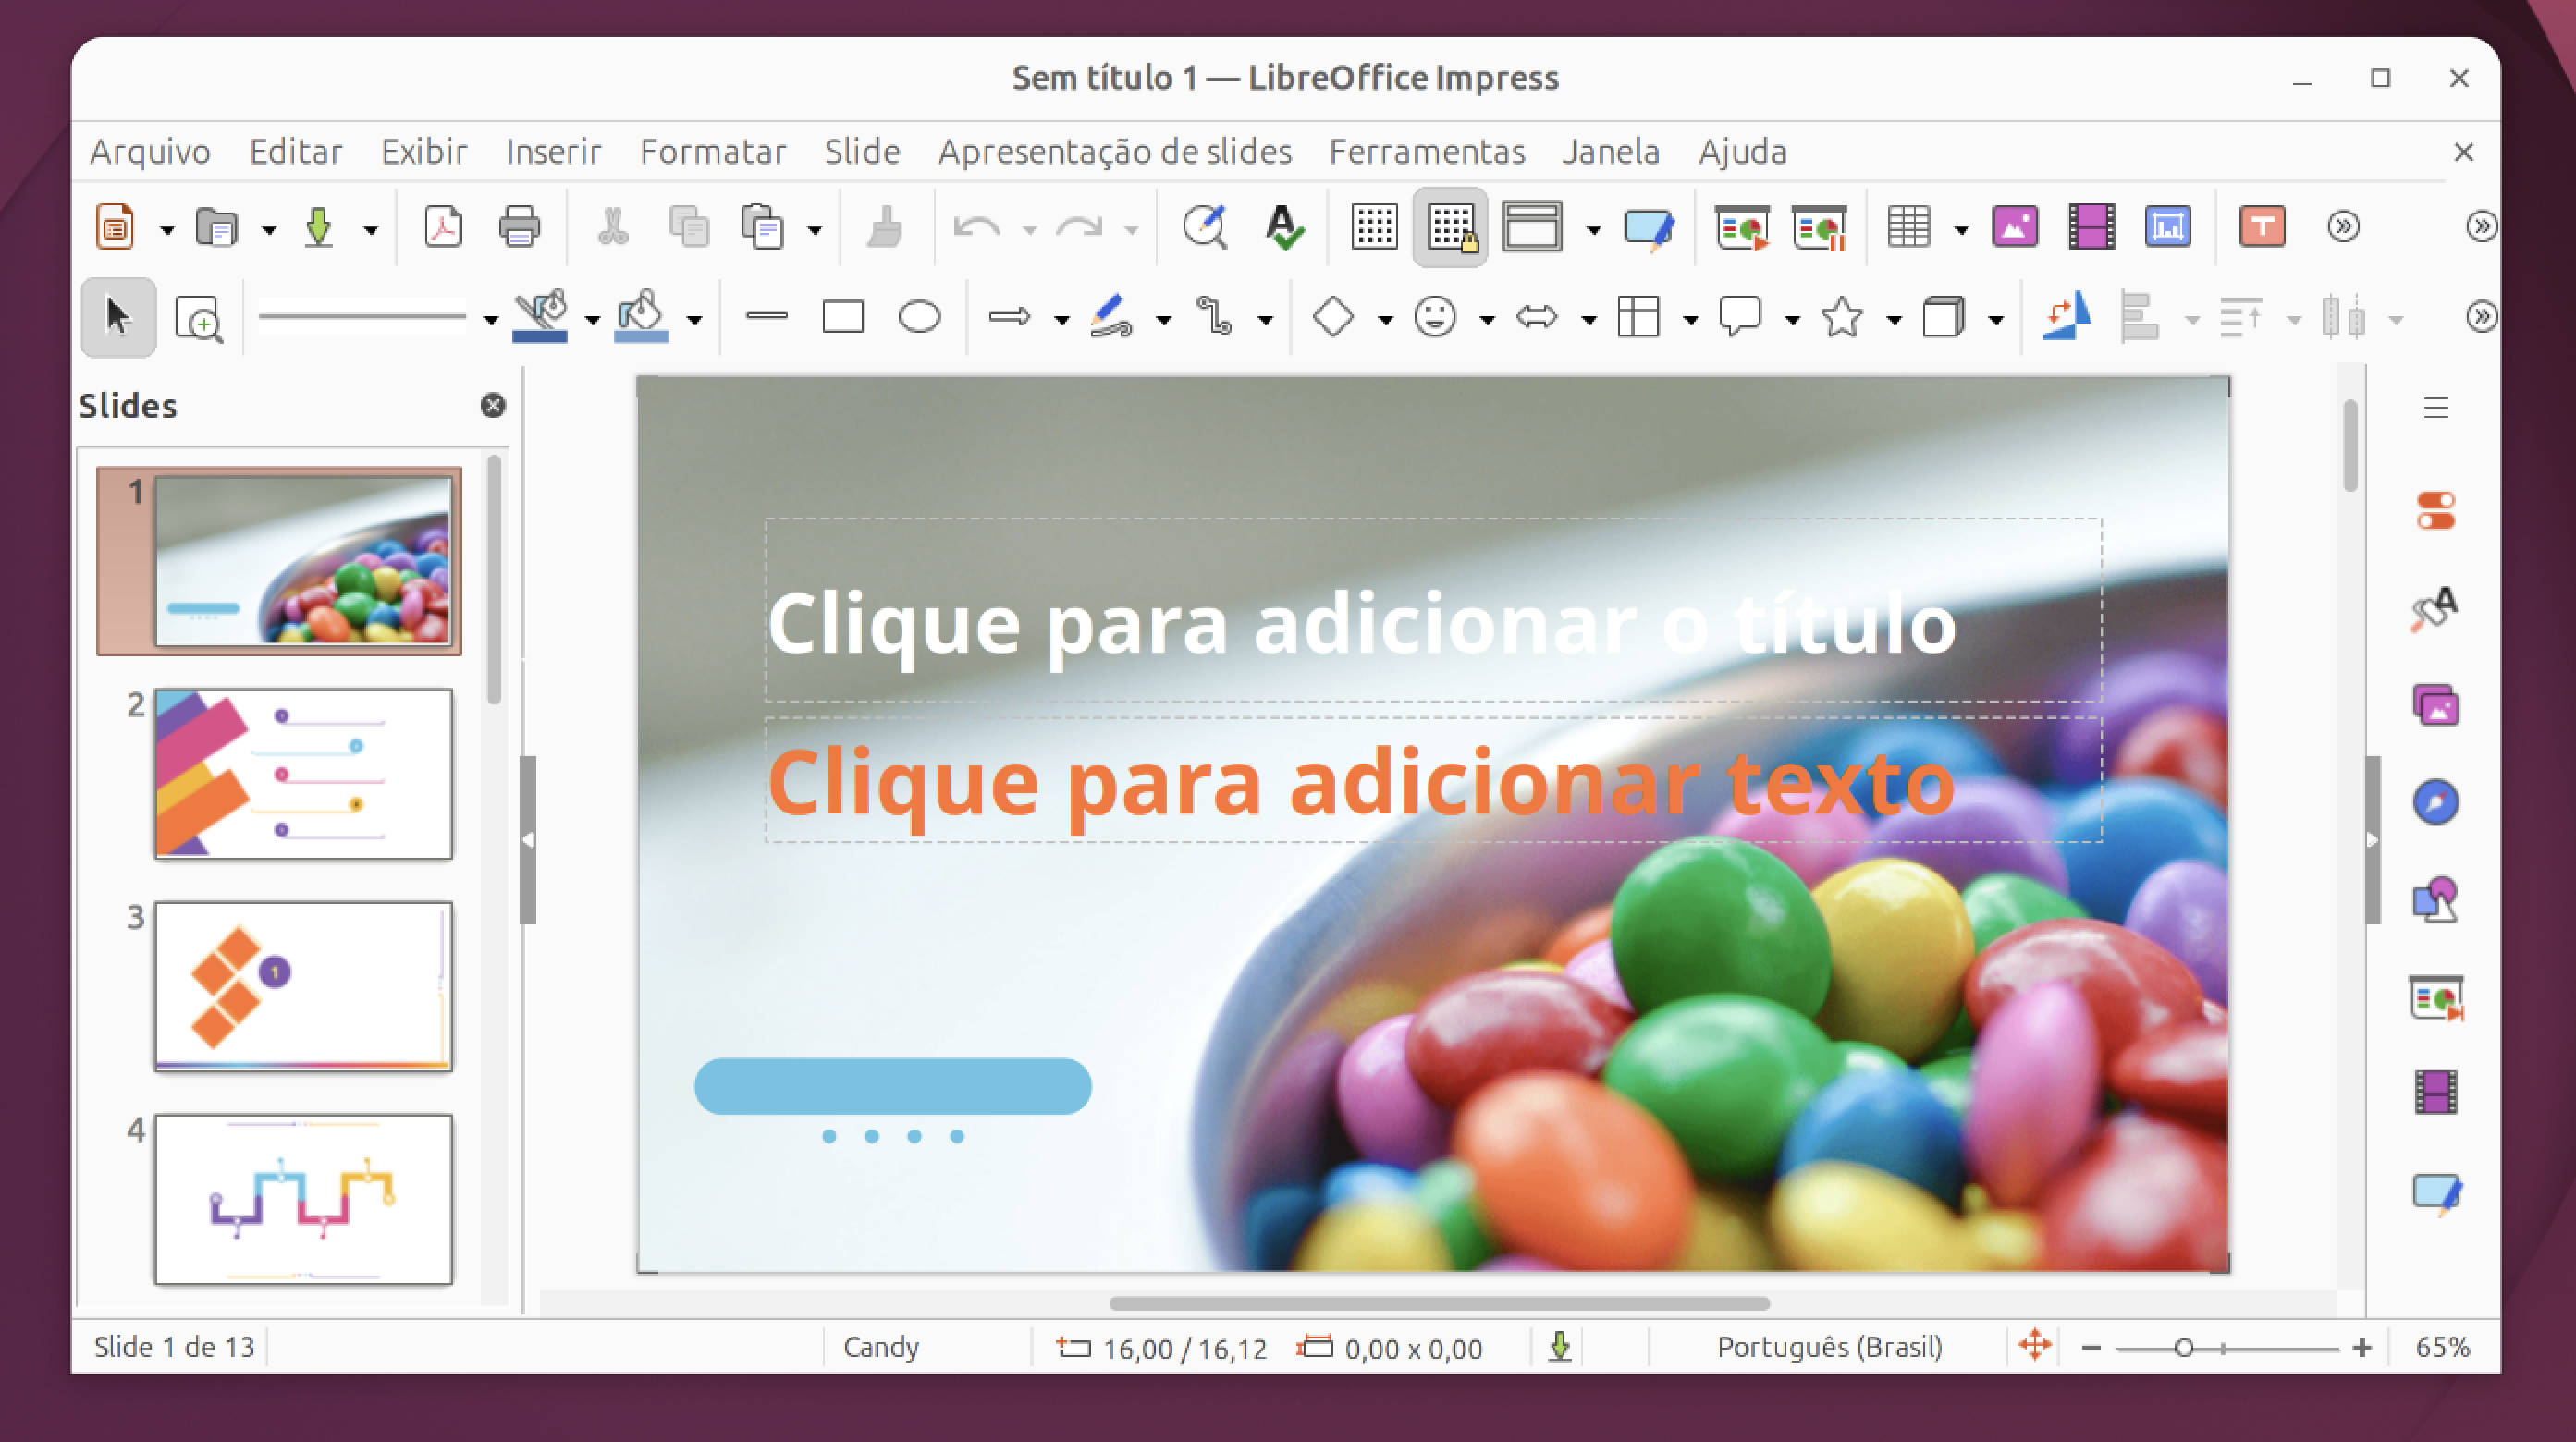
Task: Click the Paste icon
Action: tap(763, 227)
